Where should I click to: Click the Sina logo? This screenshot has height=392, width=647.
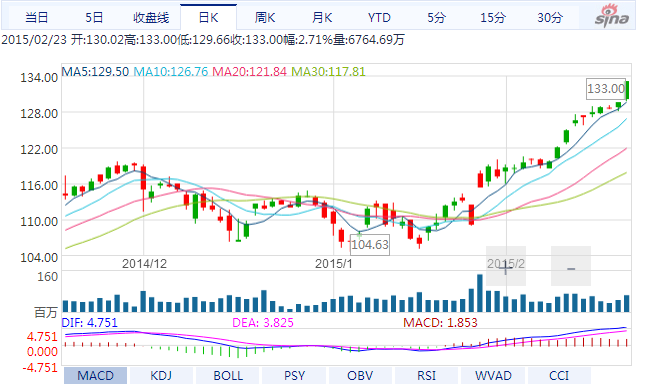pos(612,16)
